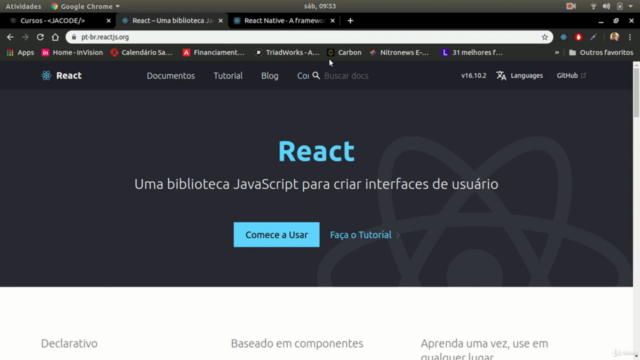Open the Google Chrome app menu
640x360 pixels.
(85, 6)
